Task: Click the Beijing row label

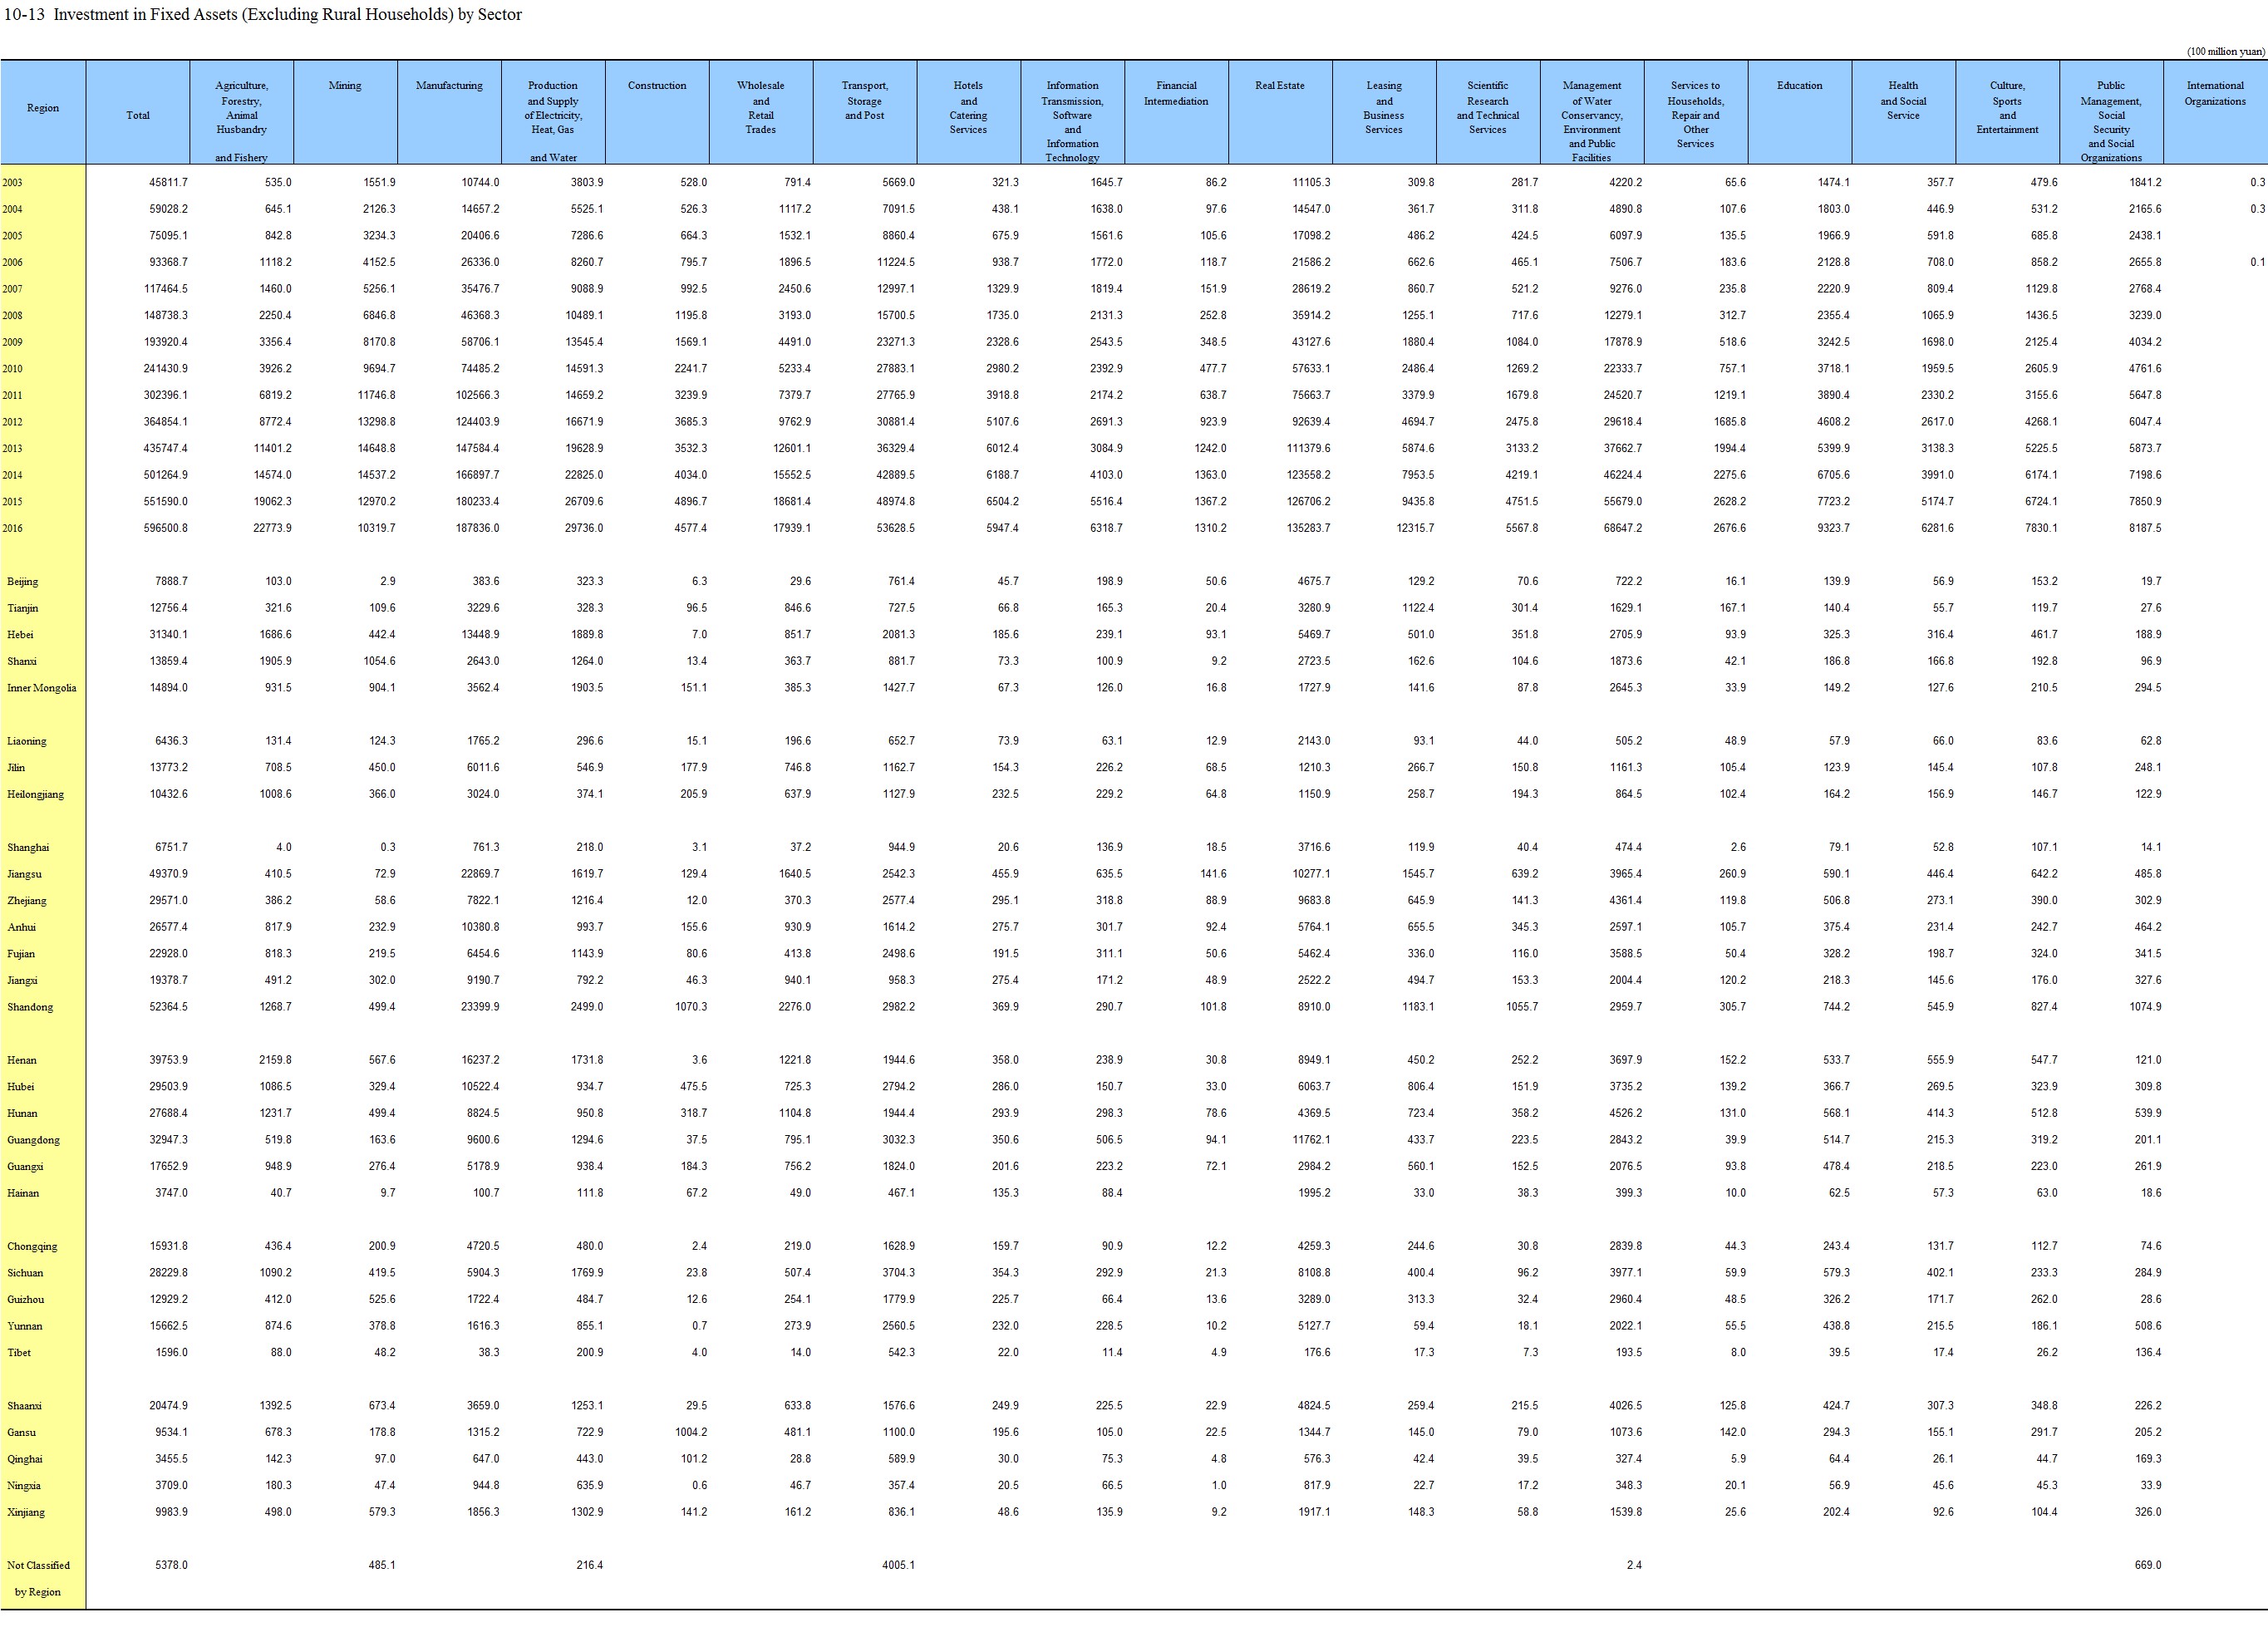Action: (x=22, y=582)
